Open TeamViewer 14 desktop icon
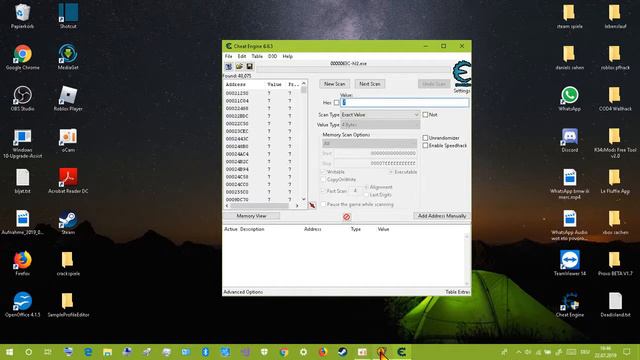This screenshot has width=640, height=360. pyautogui.click(x=569, y=264)
